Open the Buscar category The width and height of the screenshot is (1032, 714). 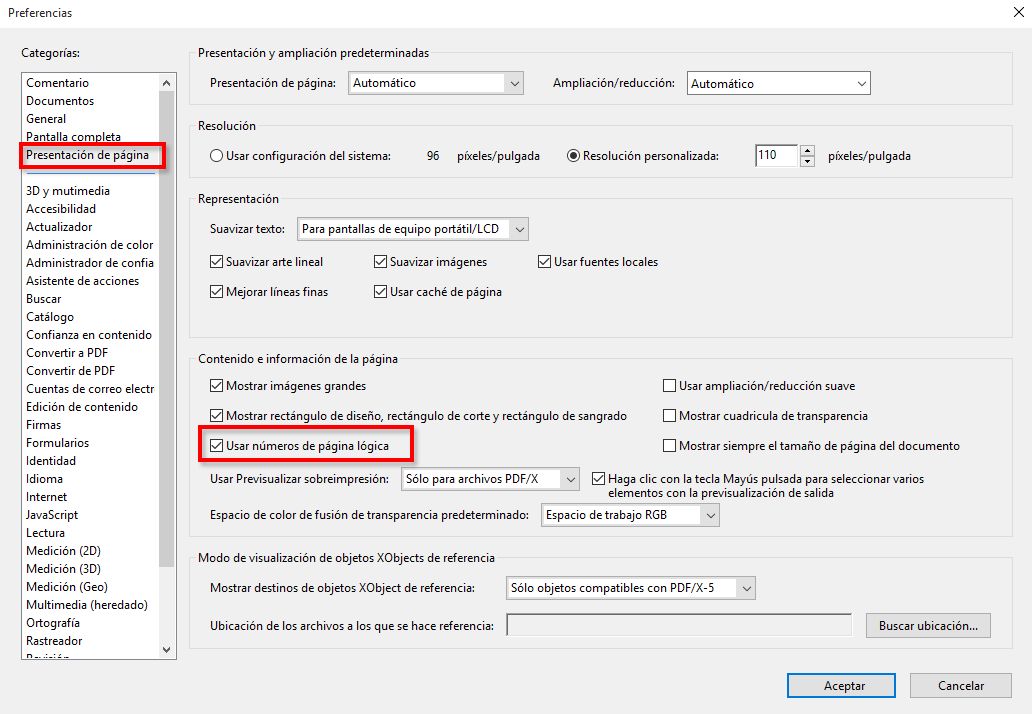(x=43, y=299)
